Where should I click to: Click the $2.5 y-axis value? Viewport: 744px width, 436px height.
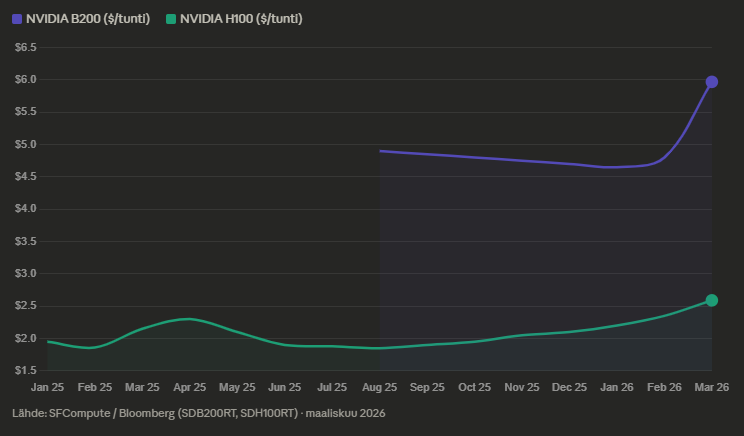[26, 306]
